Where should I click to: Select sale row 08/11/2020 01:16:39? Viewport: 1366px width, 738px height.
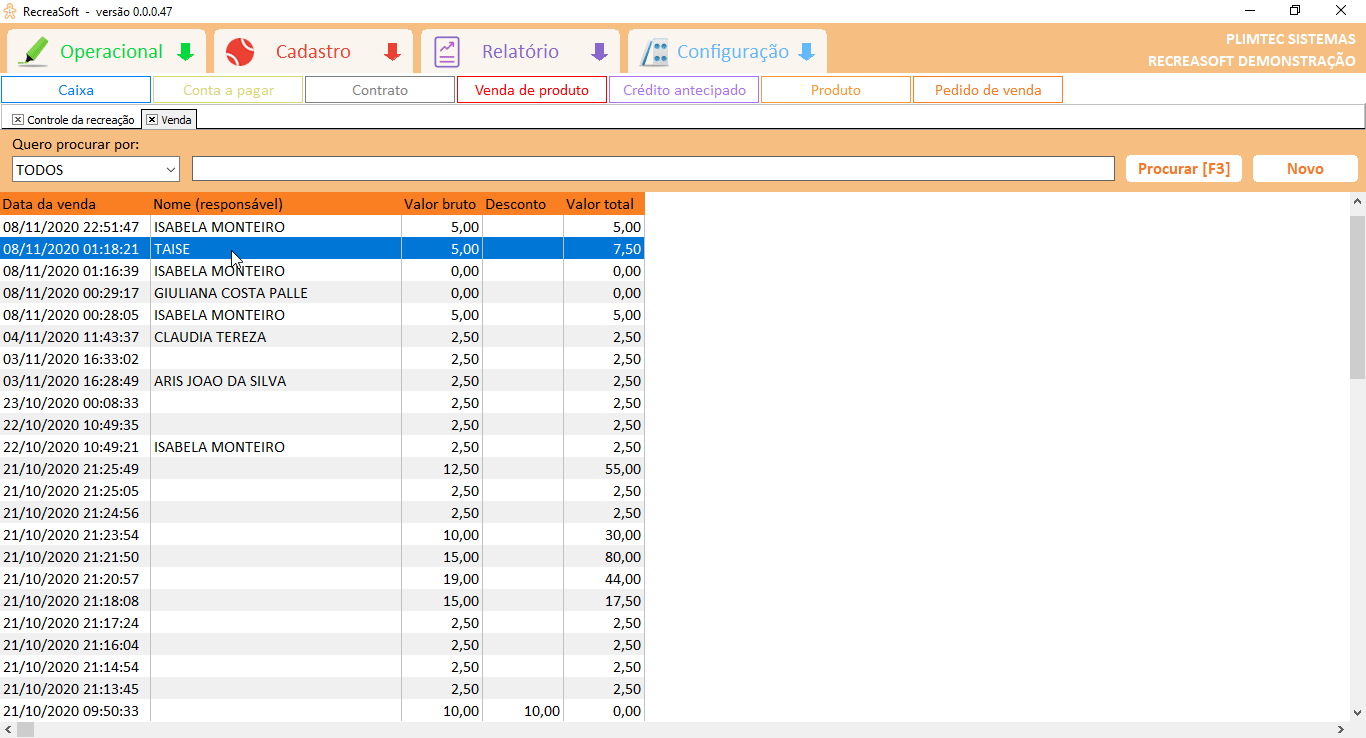(322, 271)
